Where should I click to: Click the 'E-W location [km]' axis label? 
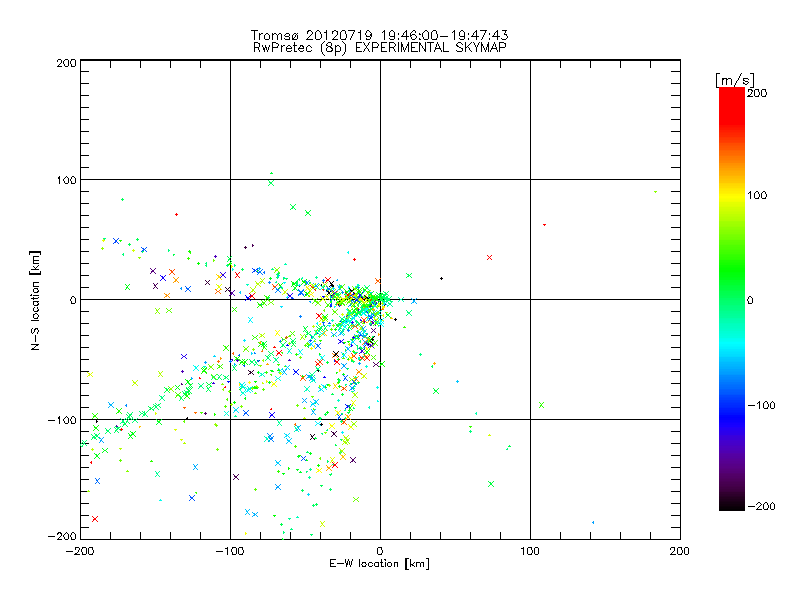pyautogui.click(x=379, y=564)
